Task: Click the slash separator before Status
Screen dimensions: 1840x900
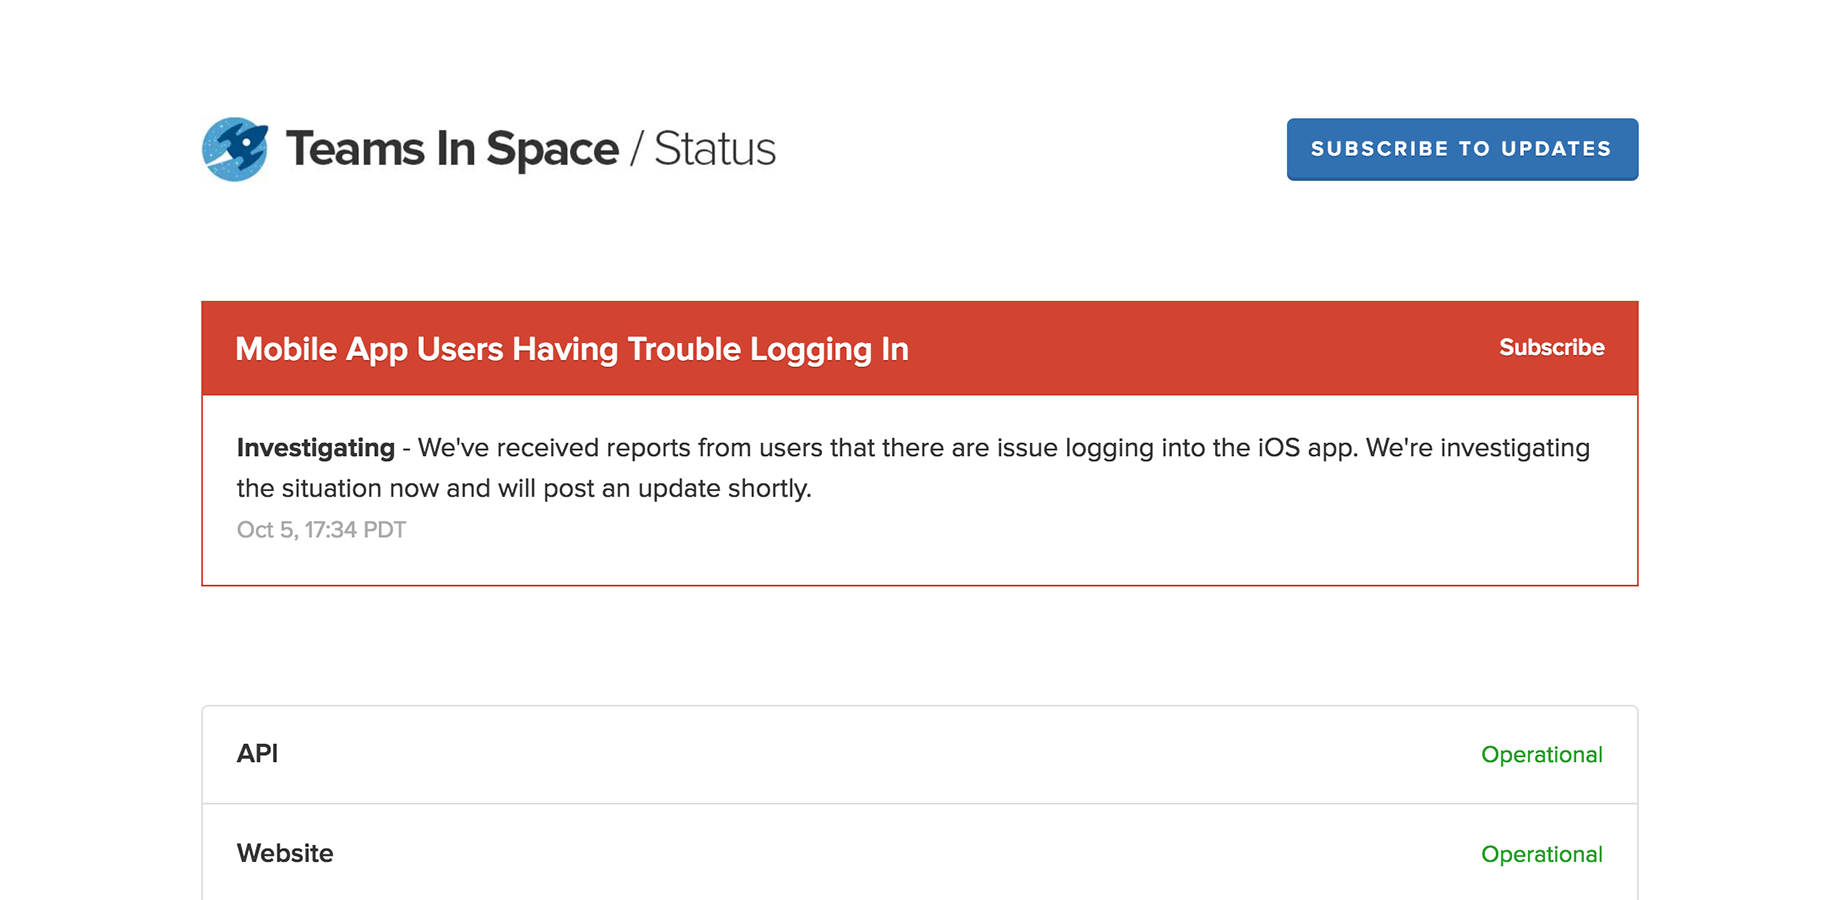Action: tap(636, 150)
